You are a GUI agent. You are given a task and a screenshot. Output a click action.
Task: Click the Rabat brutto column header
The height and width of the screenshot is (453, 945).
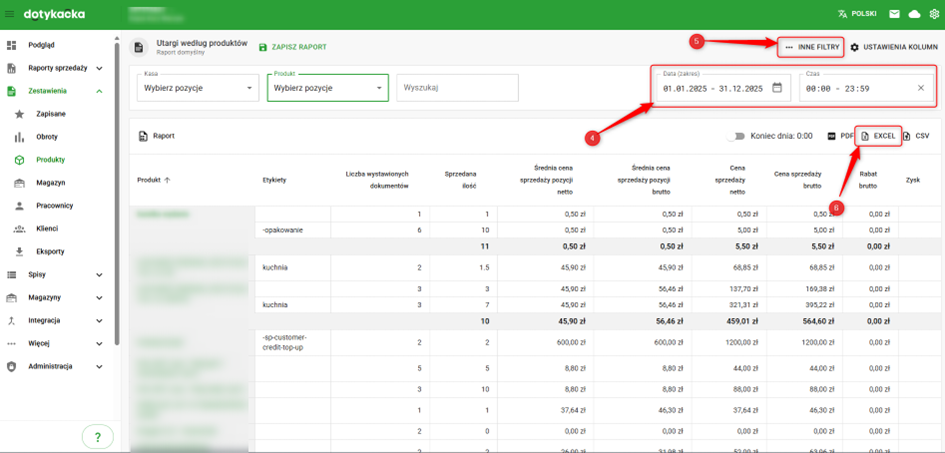pos(868,180)
